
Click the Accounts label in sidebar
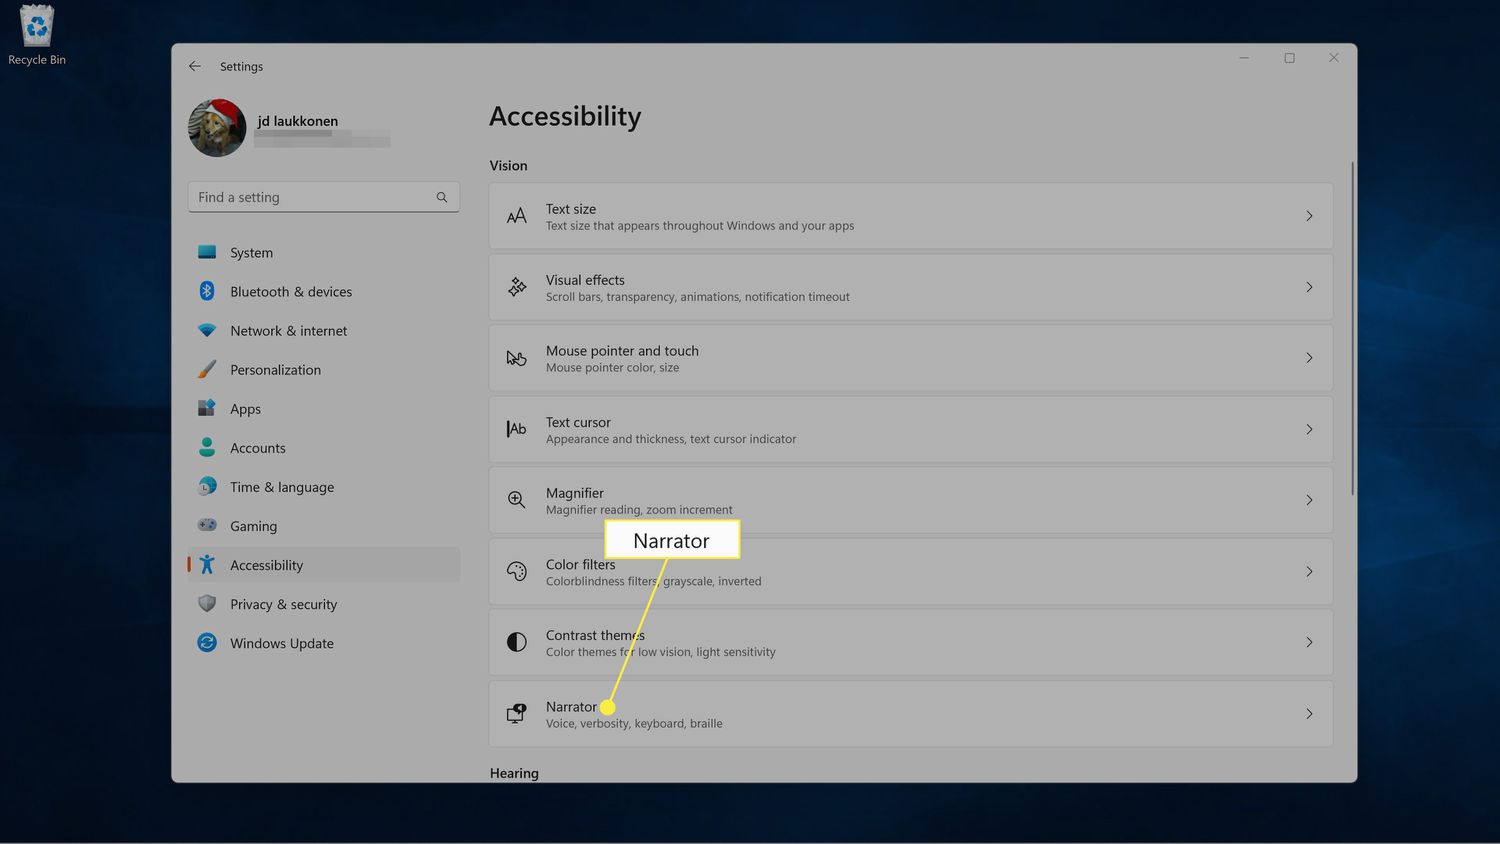point(258,447)
